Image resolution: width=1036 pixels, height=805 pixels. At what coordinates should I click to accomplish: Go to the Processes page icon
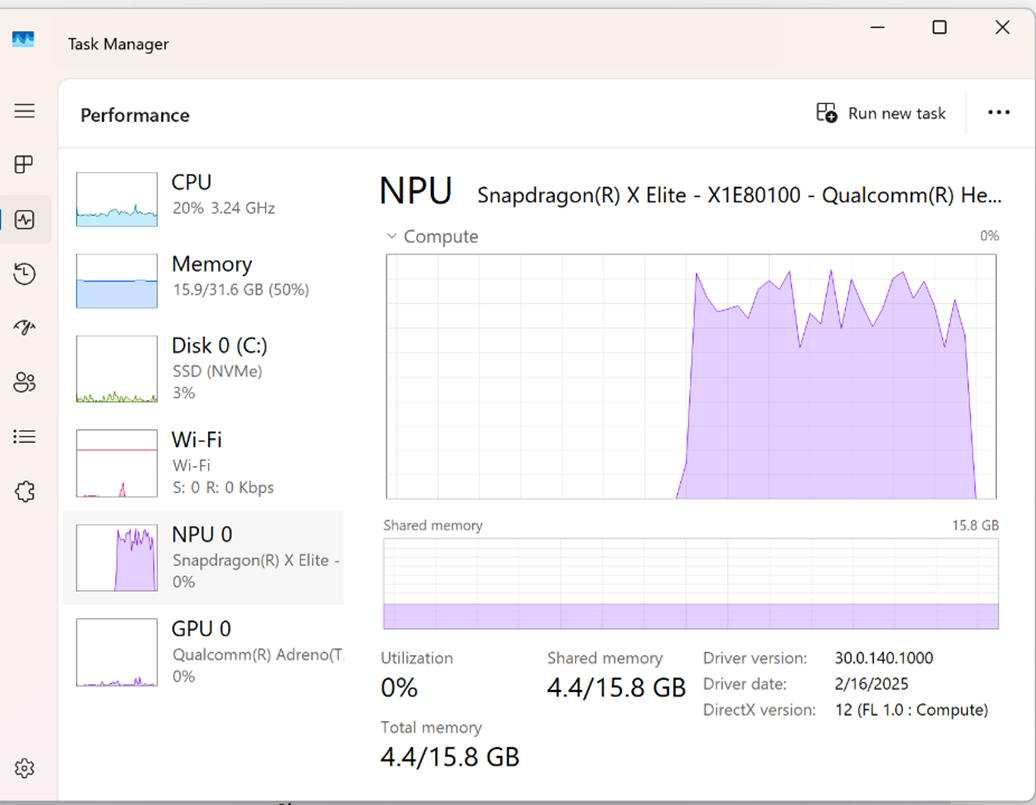pyautogui.click(x=25, y=165)
